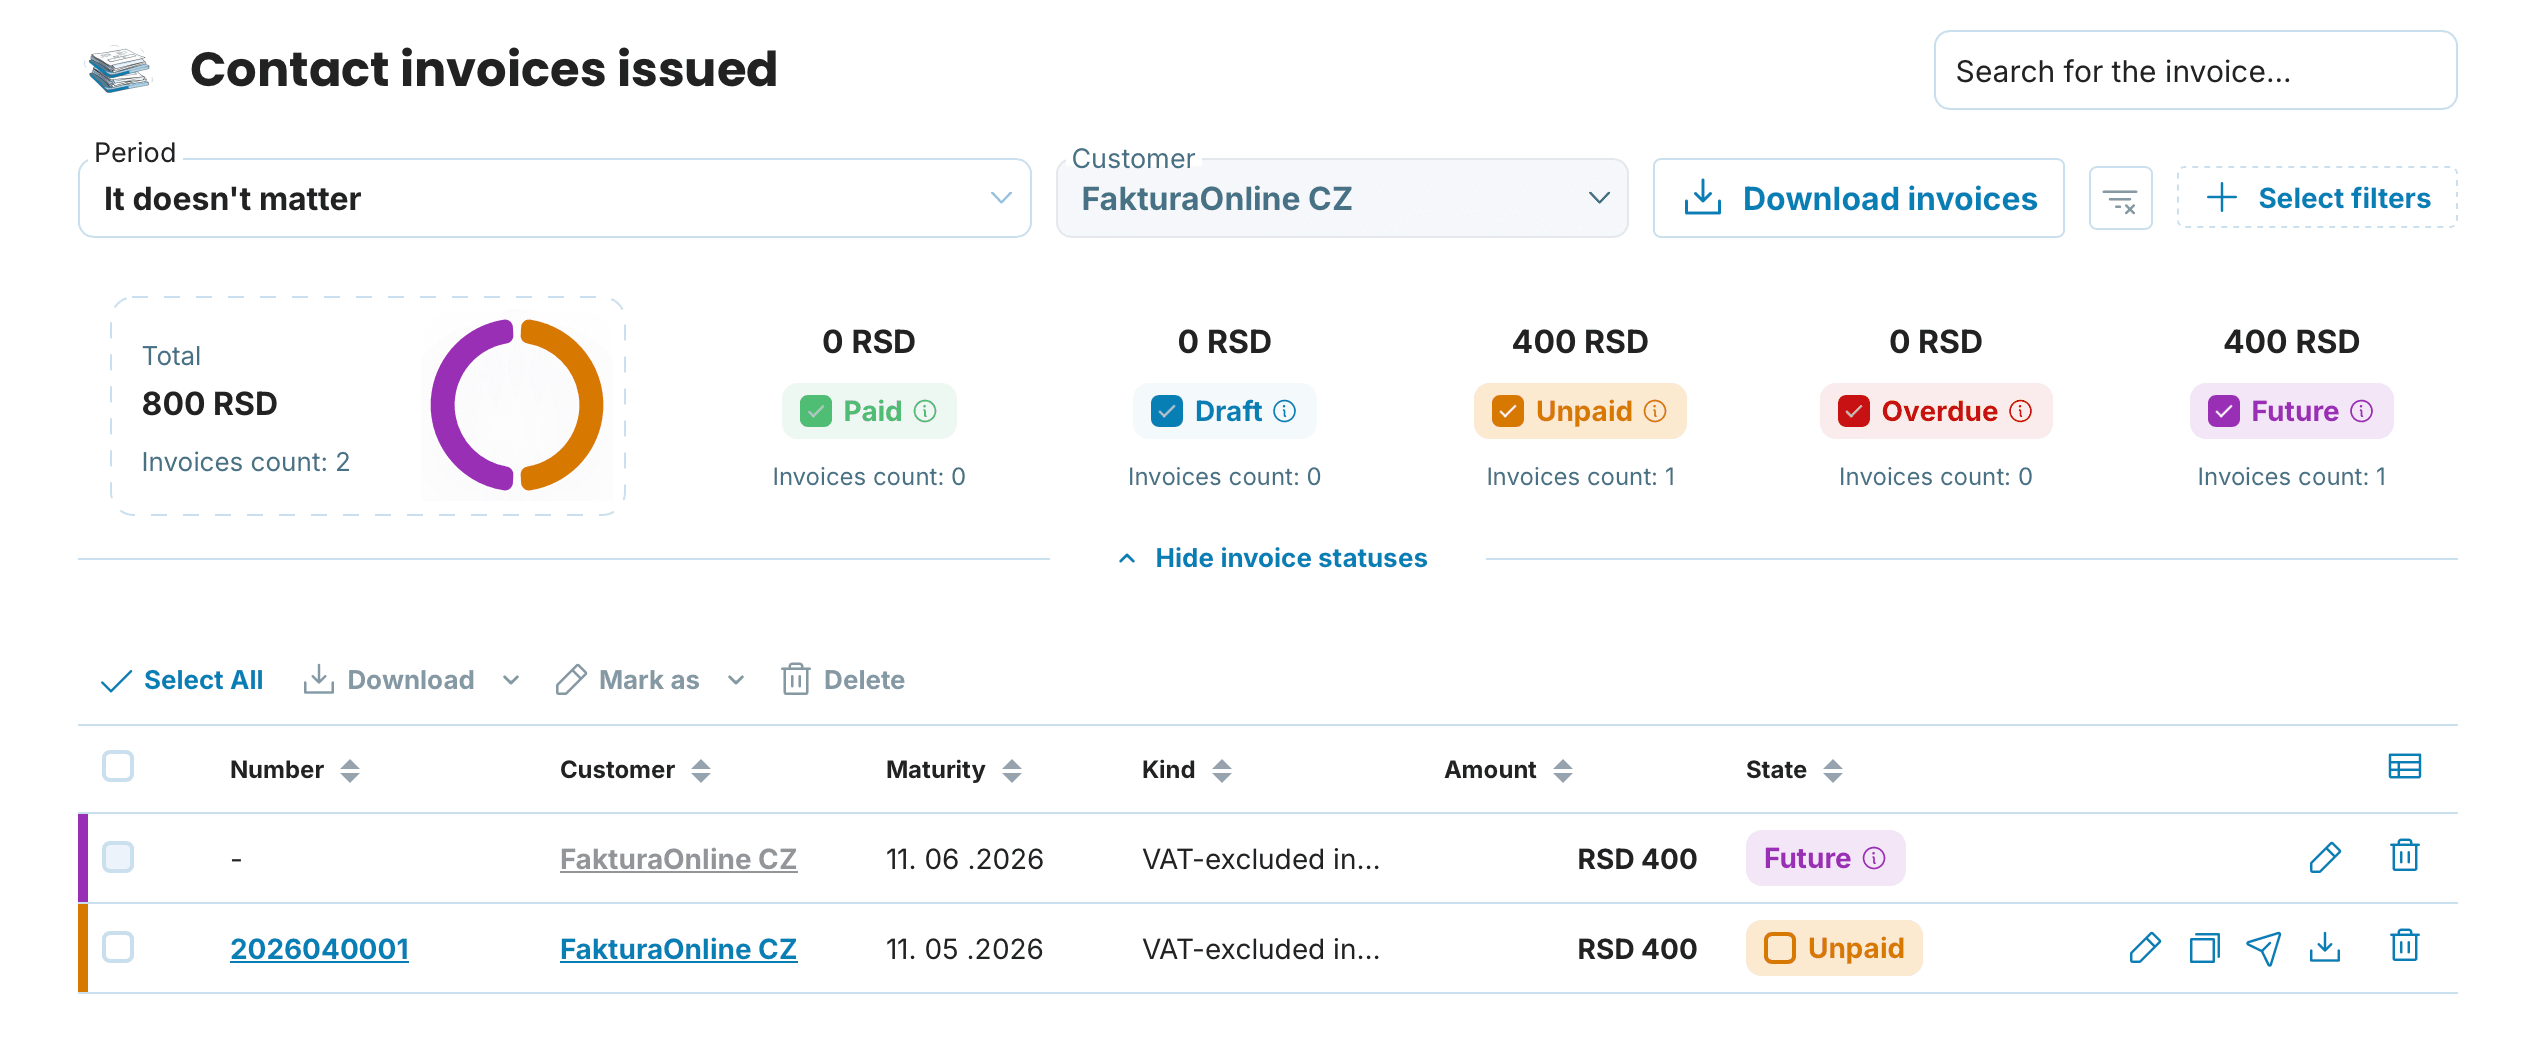Click info icon in Future row badge
Viewport: 2530px width, 1040px height.
(1875, 858)
